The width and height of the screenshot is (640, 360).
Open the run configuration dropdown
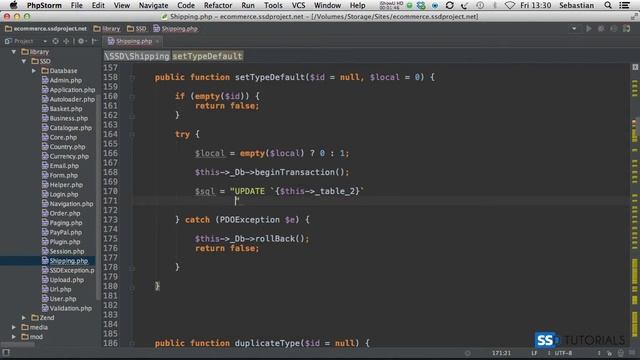(574, 29)
